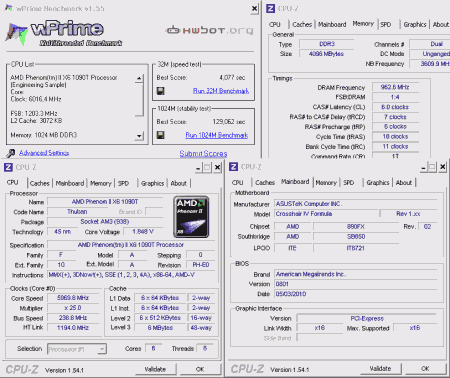450x378 pixels.
Task: Run the 32M Benchmark
Action: [x=221, y=91]
